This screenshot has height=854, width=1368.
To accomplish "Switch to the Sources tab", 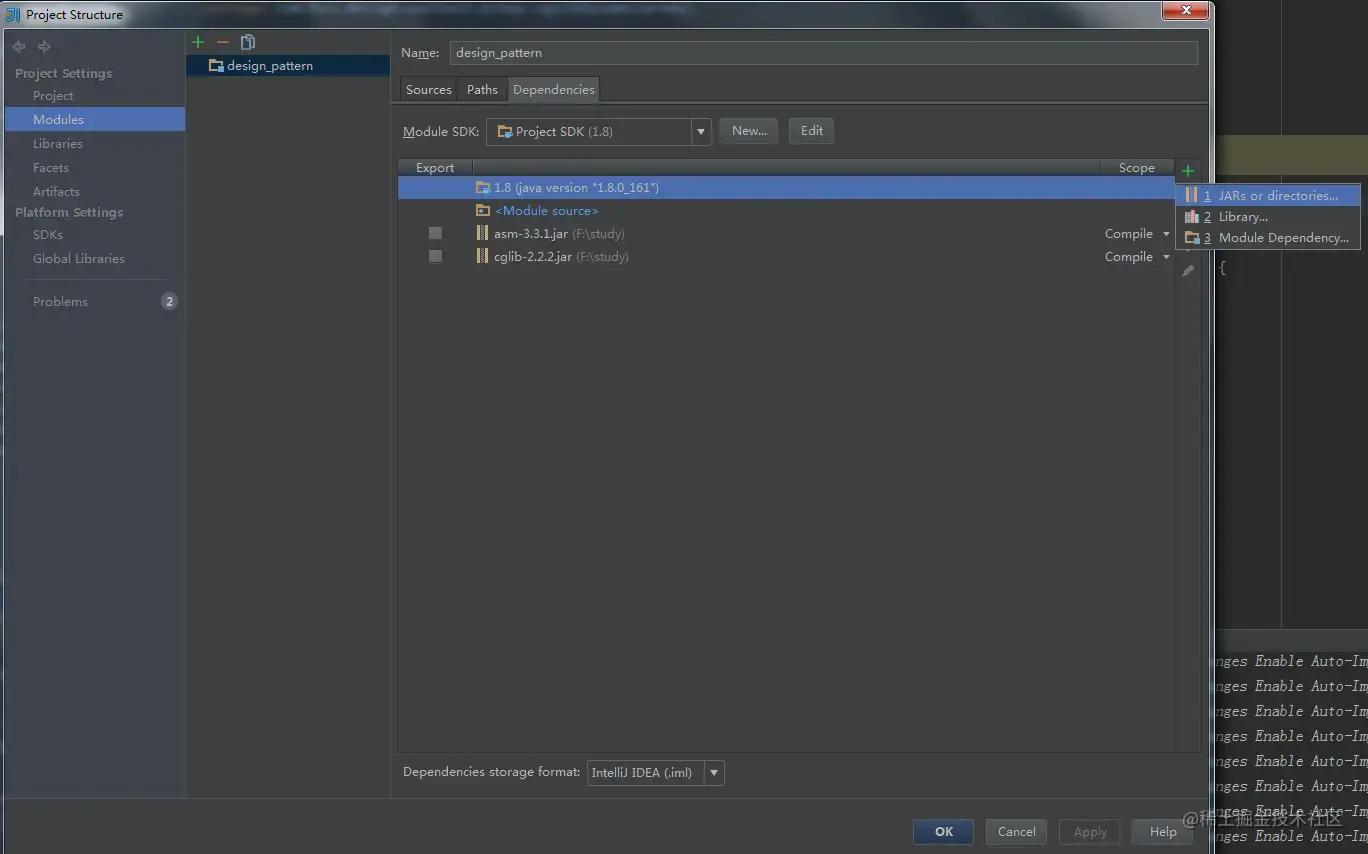I will click(x=428, y=89).
